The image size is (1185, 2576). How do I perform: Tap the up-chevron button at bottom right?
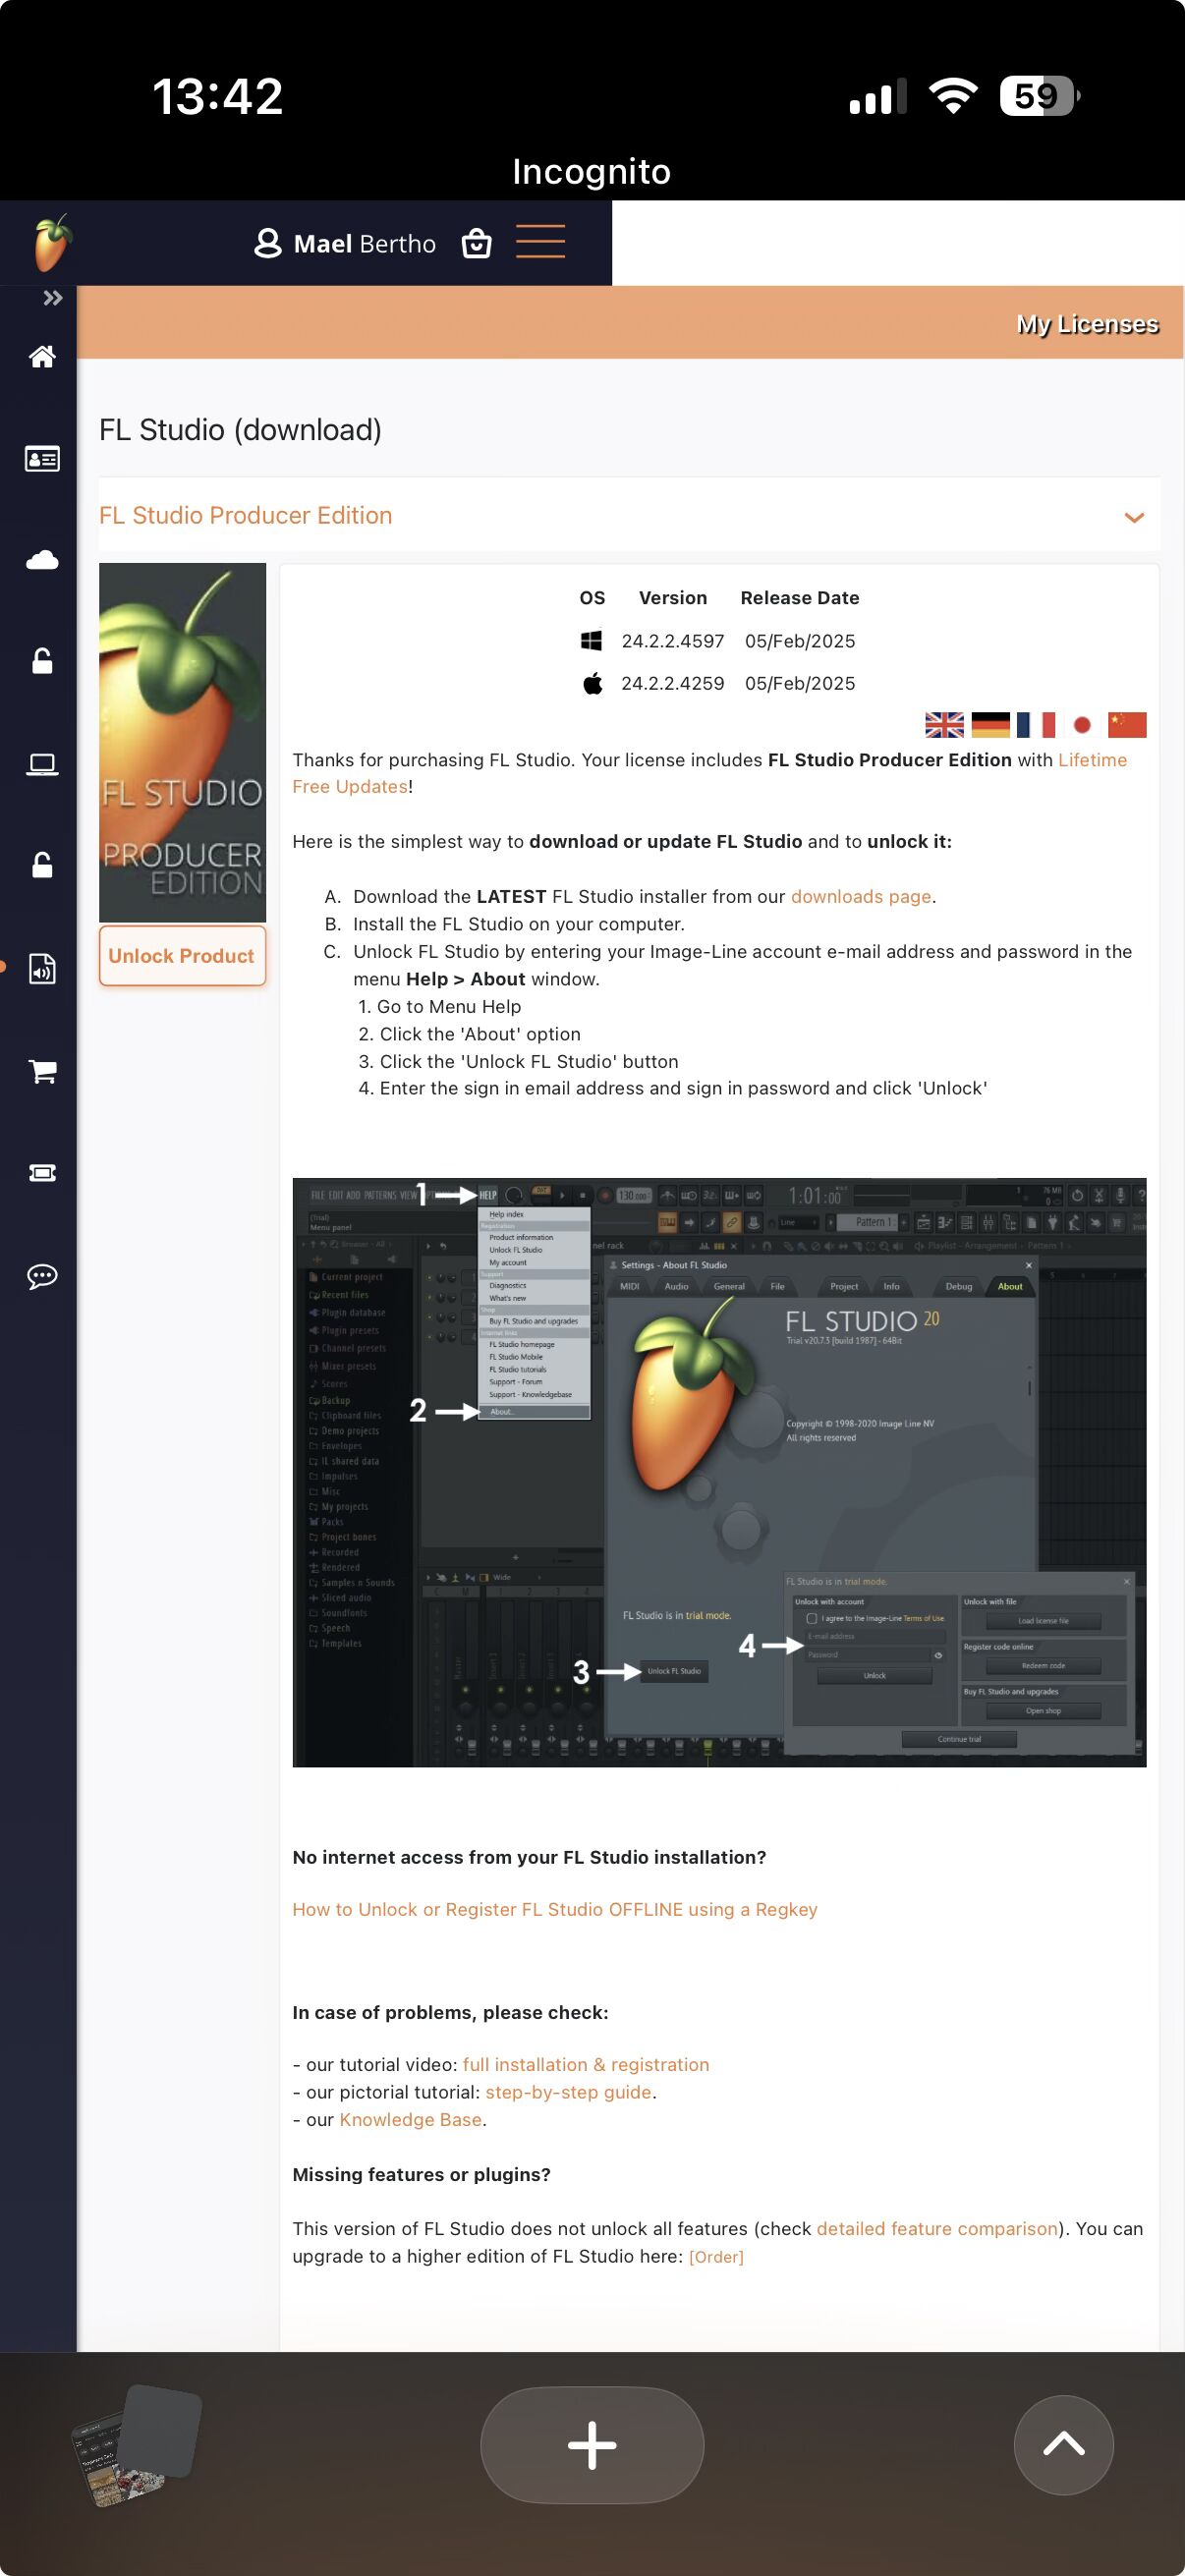click(1064, 2446)
